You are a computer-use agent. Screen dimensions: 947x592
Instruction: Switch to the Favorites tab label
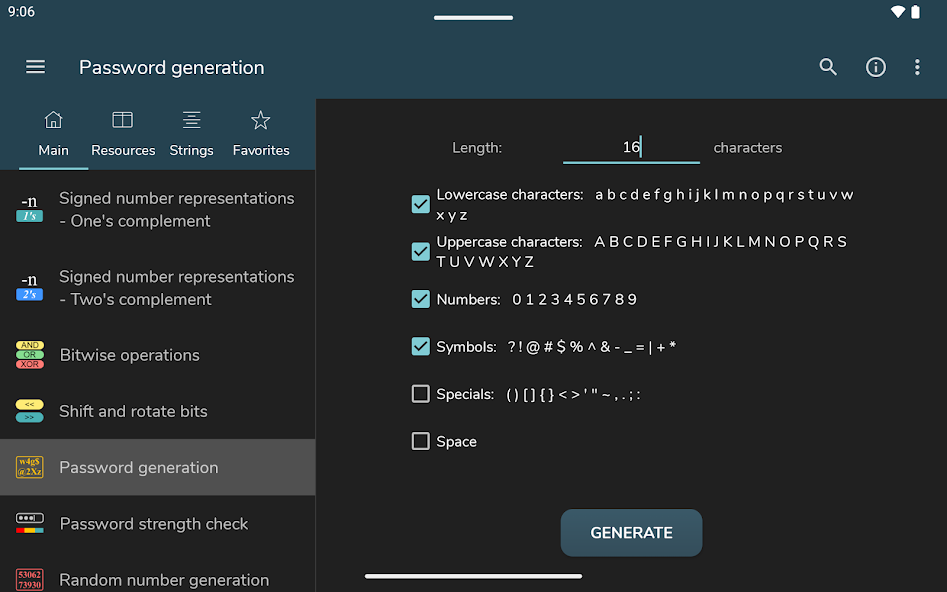[x=261, y=150]
